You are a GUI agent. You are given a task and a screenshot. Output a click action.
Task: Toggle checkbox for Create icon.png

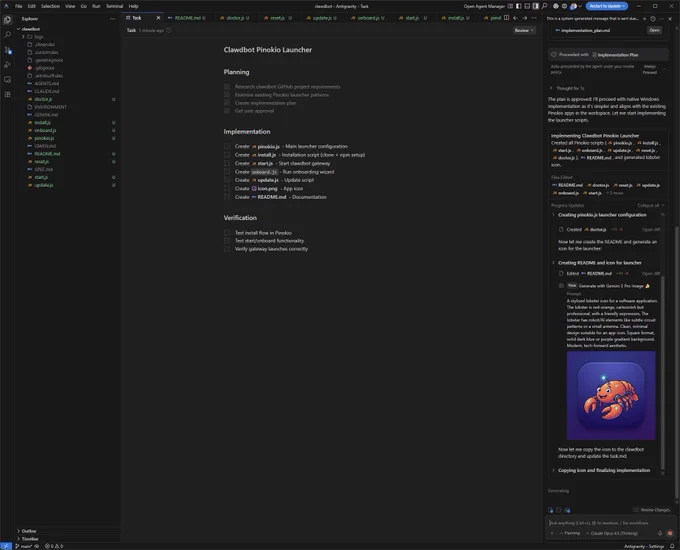click(x=227, y=188)
